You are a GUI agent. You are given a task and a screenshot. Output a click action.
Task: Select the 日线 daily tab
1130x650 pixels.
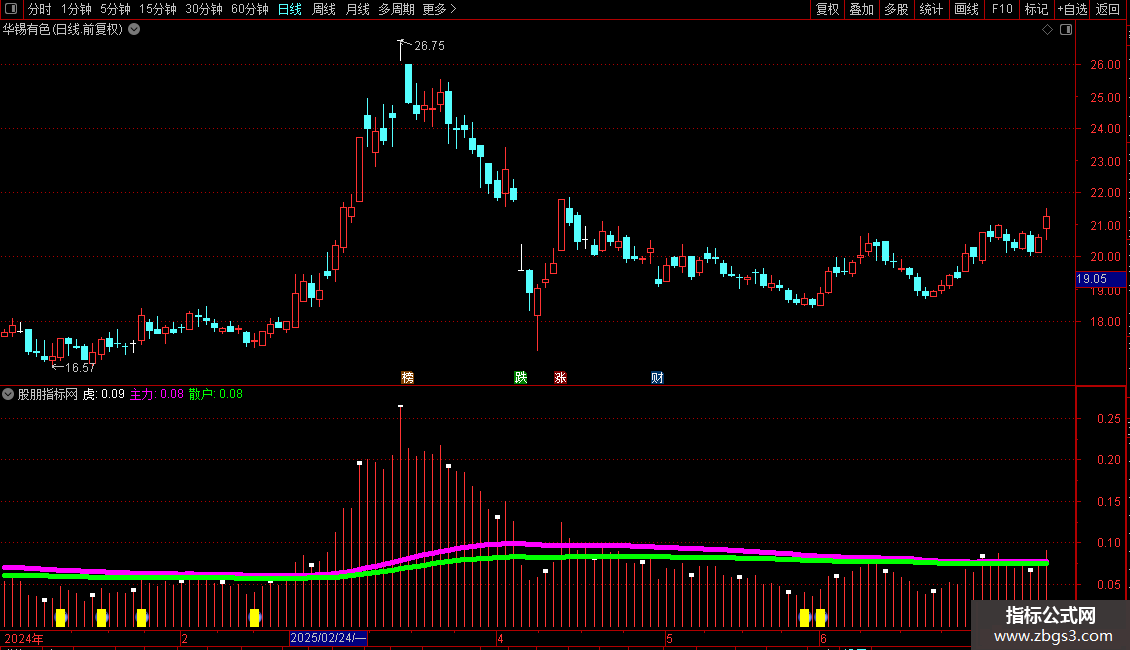pos(290,9)
